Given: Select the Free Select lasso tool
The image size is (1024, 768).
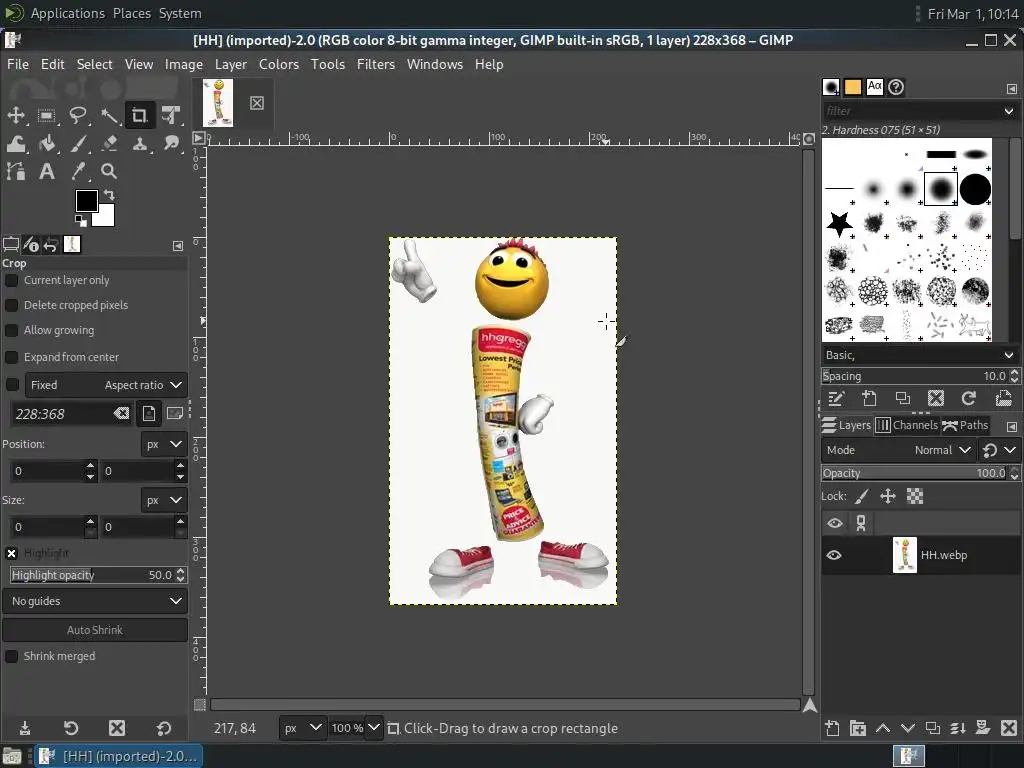Looking at the screenshot, I should [x=78, y=116].
